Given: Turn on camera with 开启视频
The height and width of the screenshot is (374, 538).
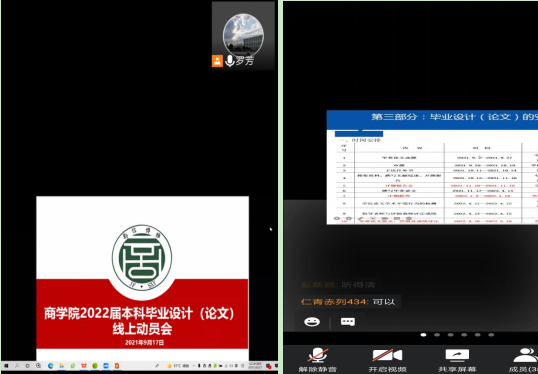Looking at the screenshot, I should pos(387,360).
